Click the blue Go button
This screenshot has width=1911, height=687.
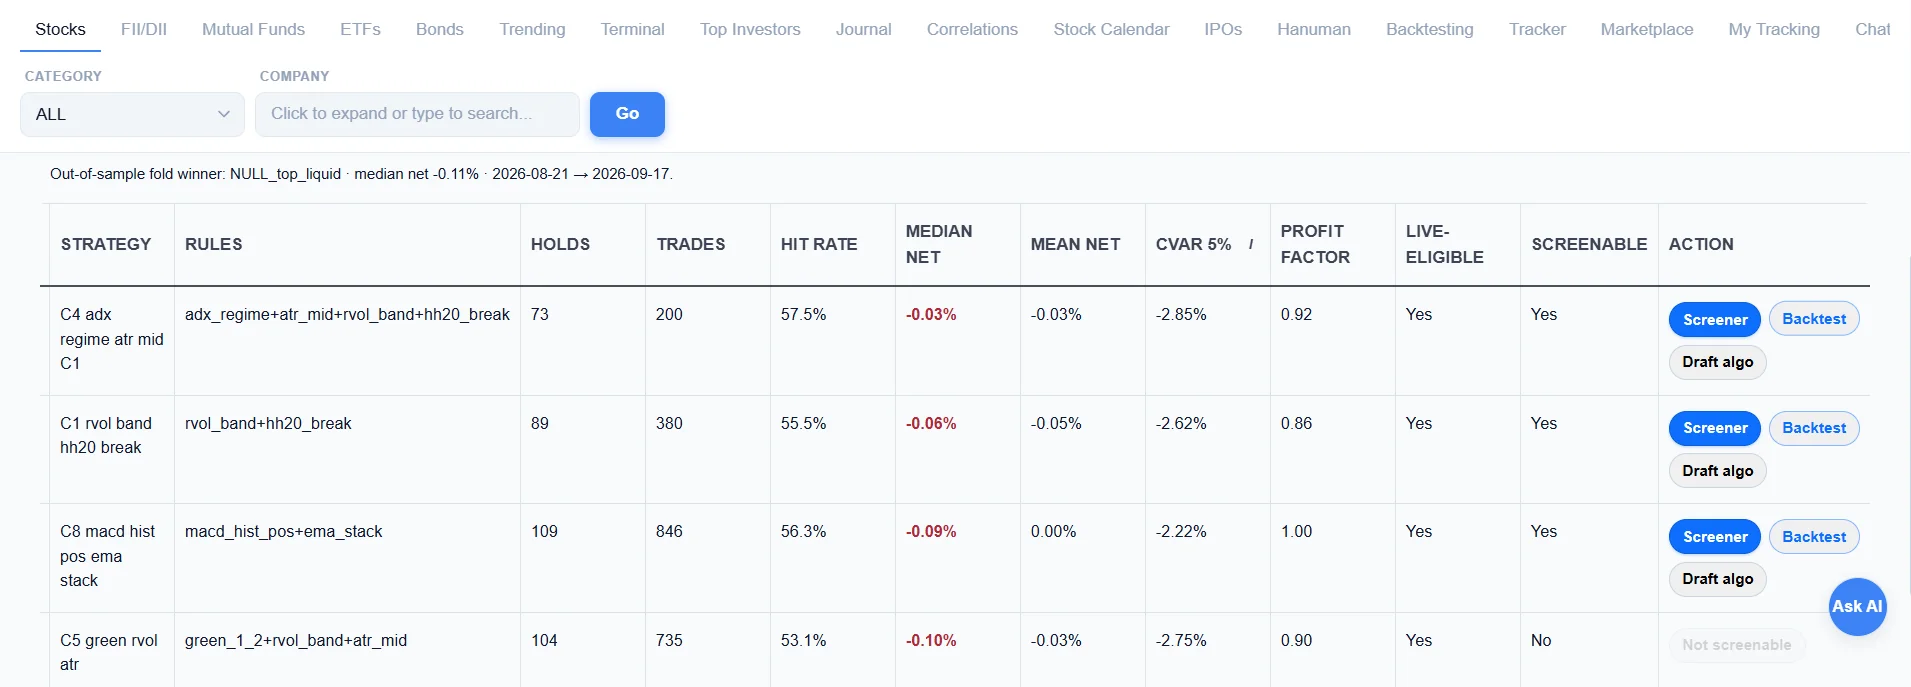627,114
